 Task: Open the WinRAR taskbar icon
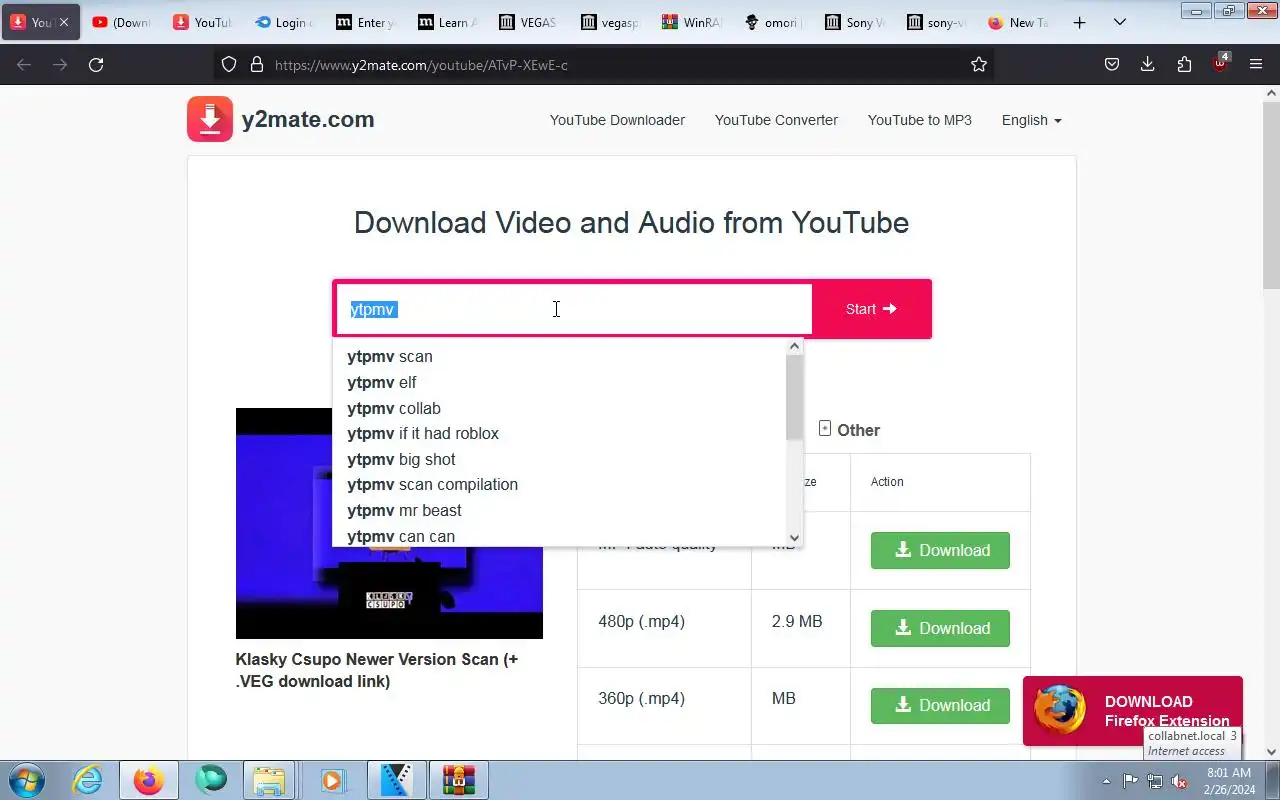pyautogui.click(x=459, y=780)
